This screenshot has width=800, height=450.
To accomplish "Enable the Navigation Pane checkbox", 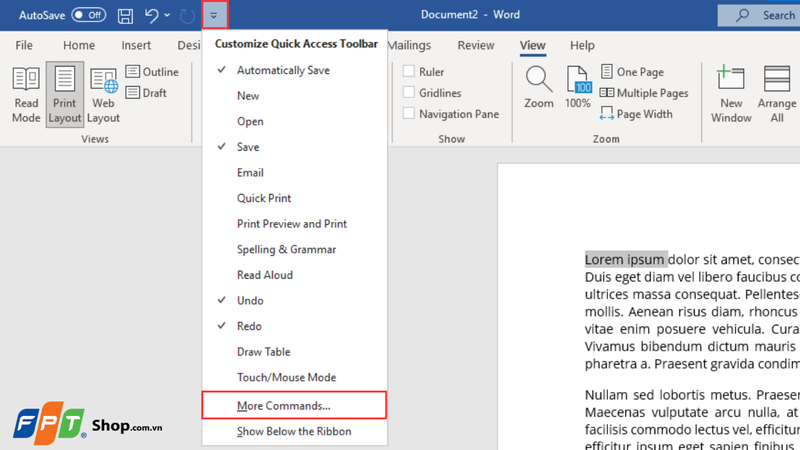I will point(409,113).
